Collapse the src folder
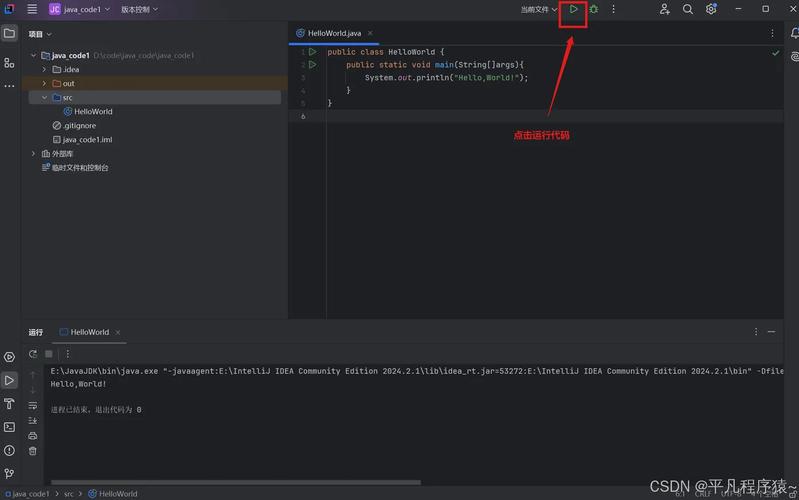This screenshot has height=500, width=799. tap(44, 97)
